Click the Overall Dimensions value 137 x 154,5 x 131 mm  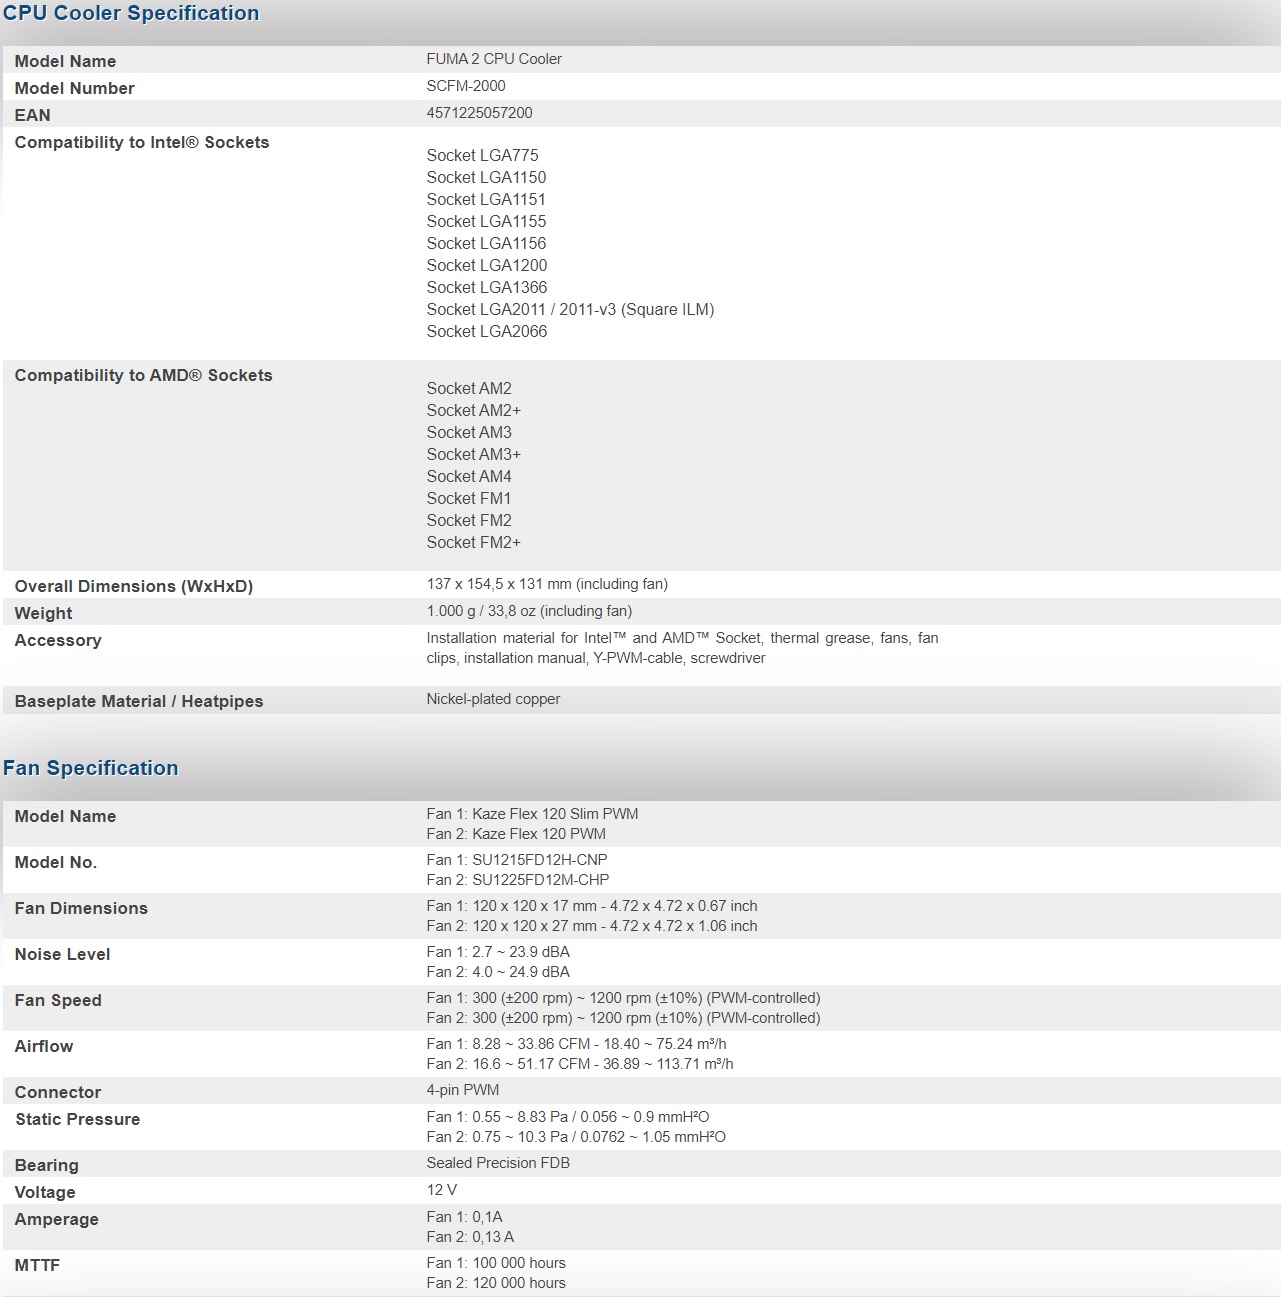click(547, 584)
